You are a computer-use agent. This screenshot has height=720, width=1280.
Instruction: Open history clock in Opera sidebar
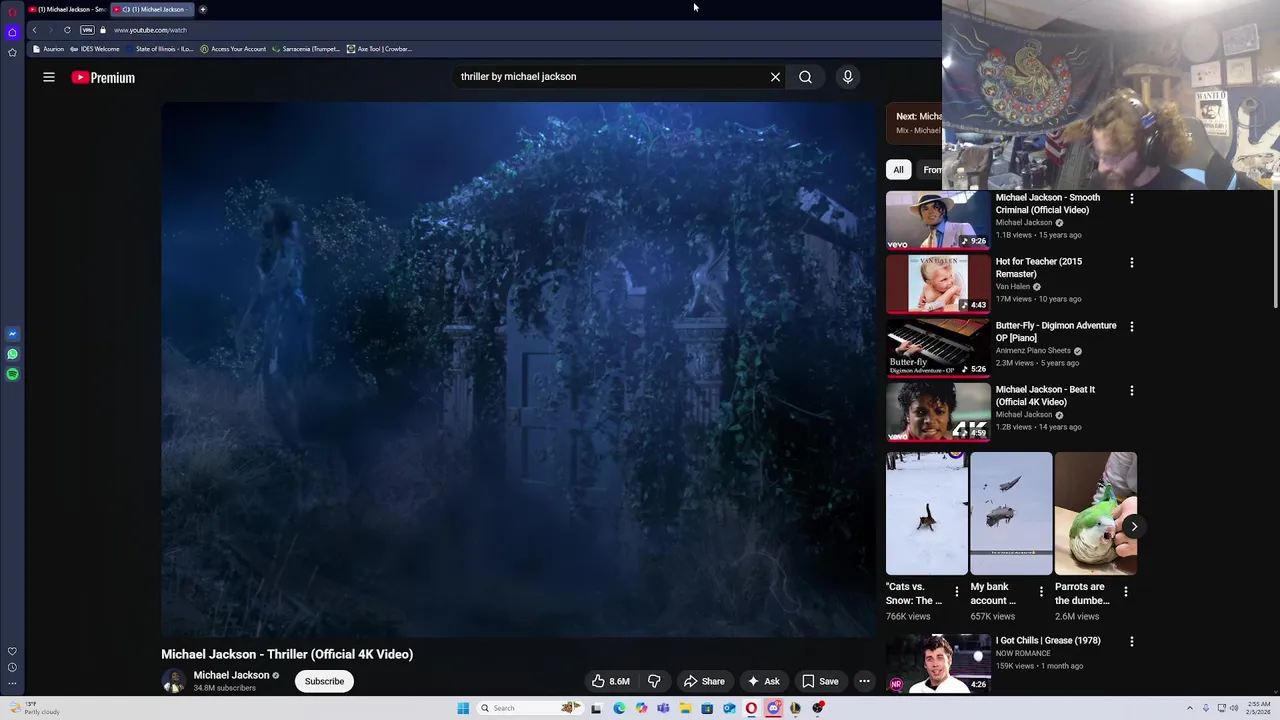pos(12,667)
